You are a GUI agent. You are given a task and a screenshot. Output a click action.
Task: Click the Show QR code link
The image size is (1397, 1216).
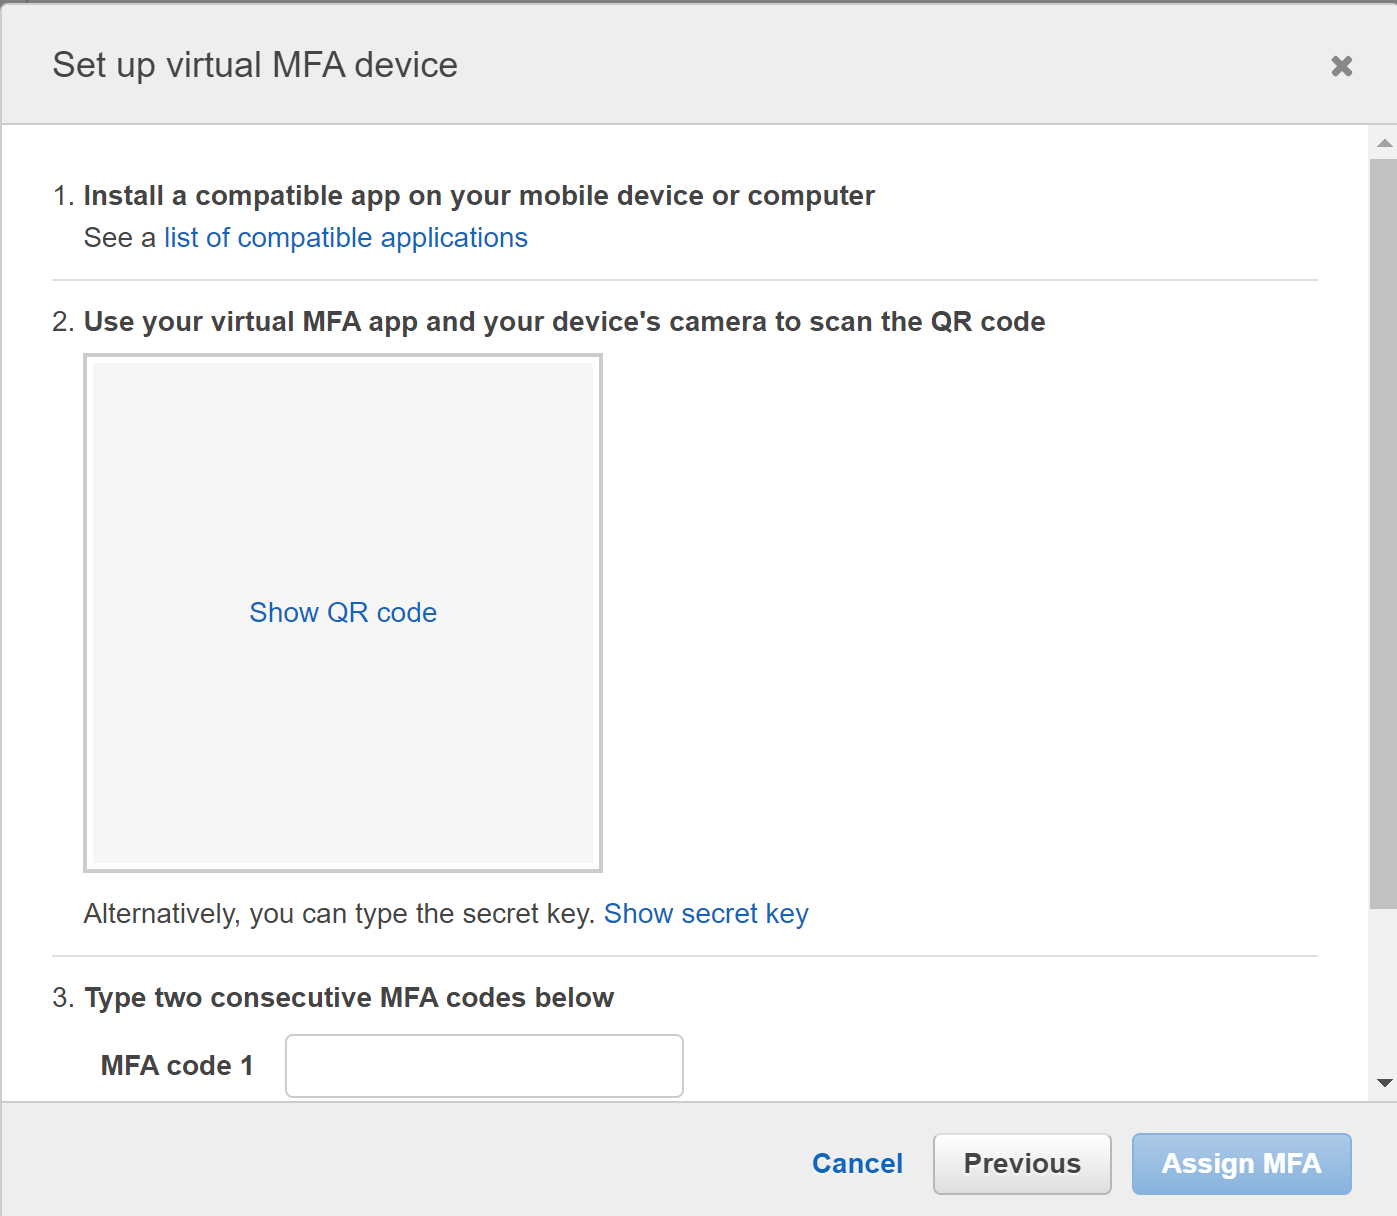tap(343, 612)
